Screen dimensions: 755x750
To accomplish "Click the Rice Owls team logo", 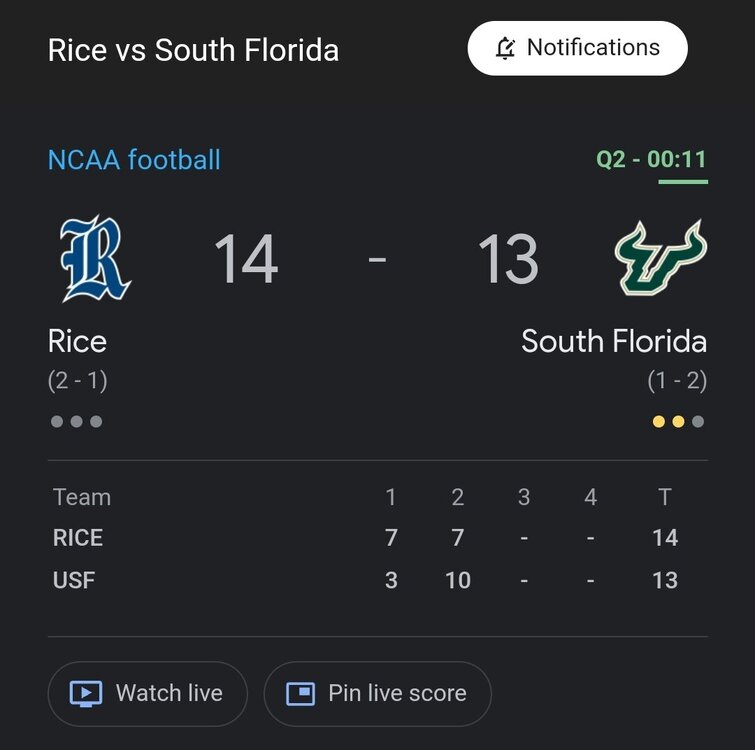I will point(95,260).
